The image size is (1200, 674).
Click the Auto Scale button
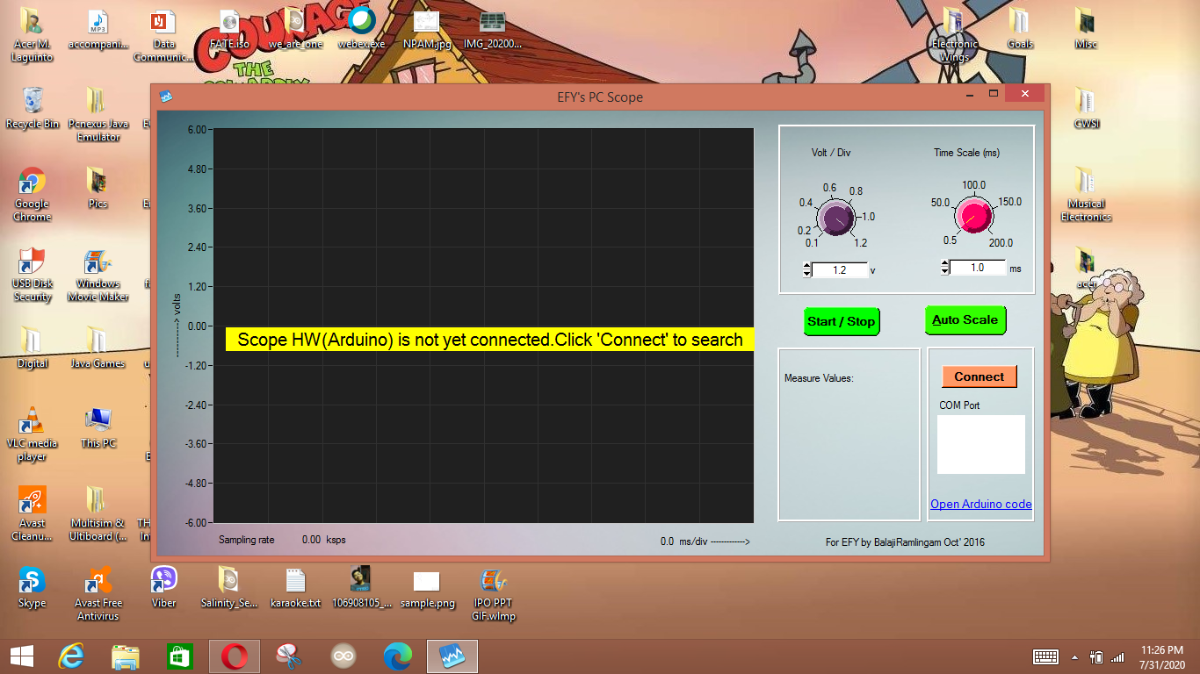[x=965, y=320]
